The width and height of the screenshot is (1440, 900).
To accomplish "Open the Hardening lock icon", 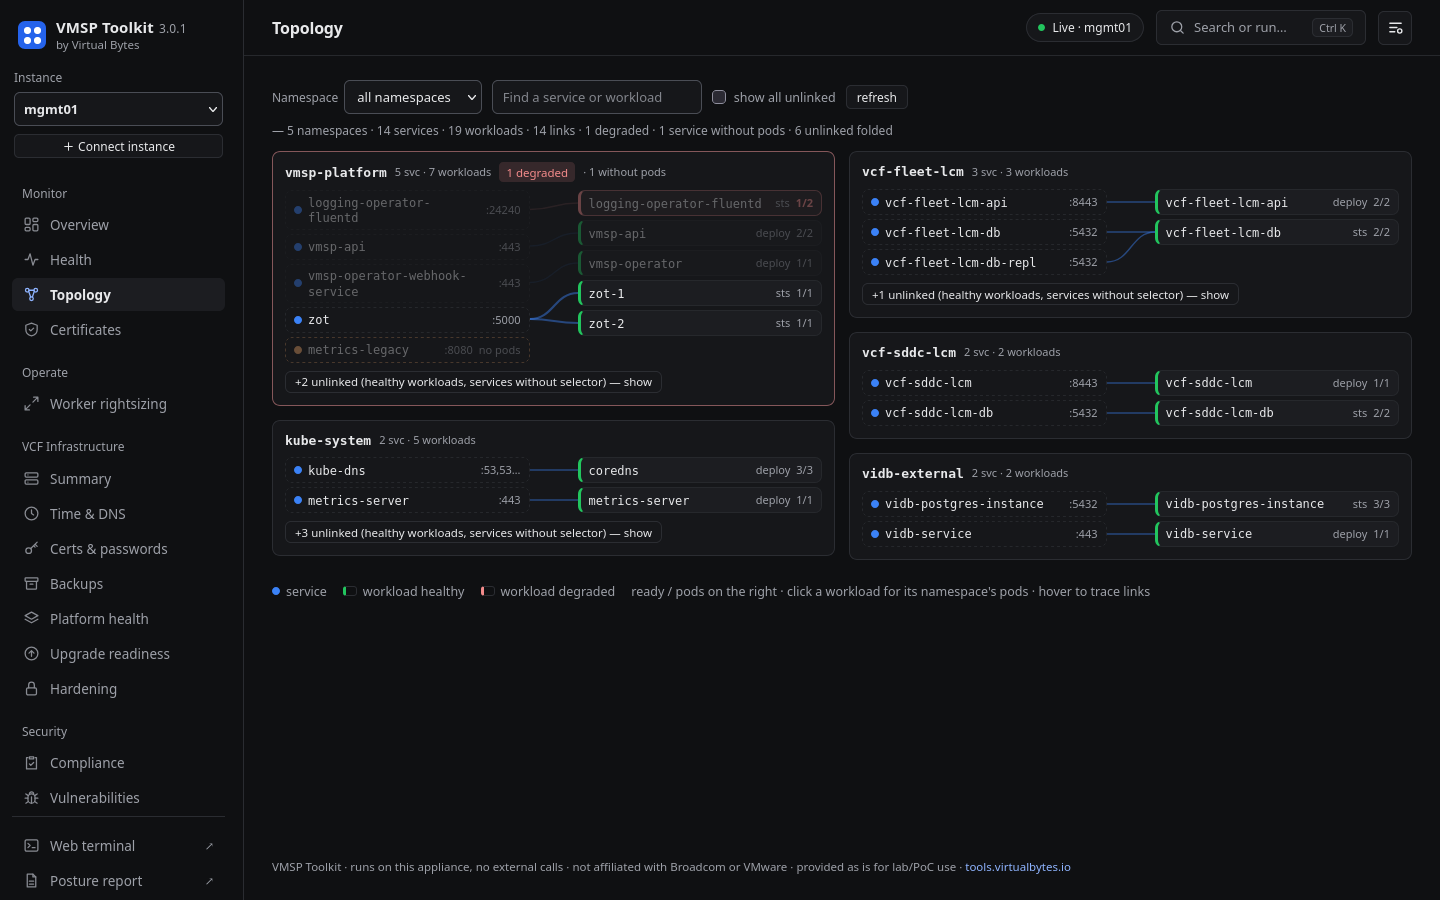I will (x=31, y=689).
